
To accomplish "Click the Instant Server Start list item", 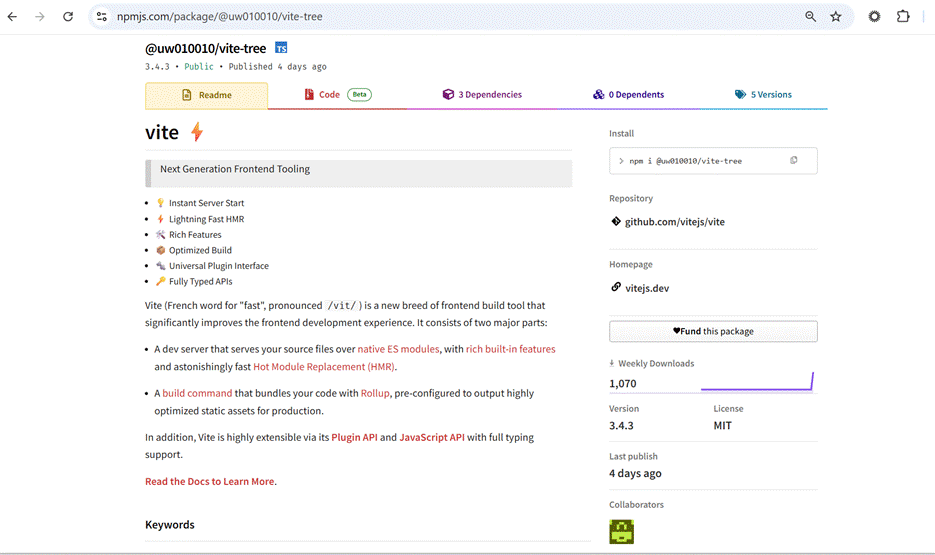I will [x=206, y=203].
